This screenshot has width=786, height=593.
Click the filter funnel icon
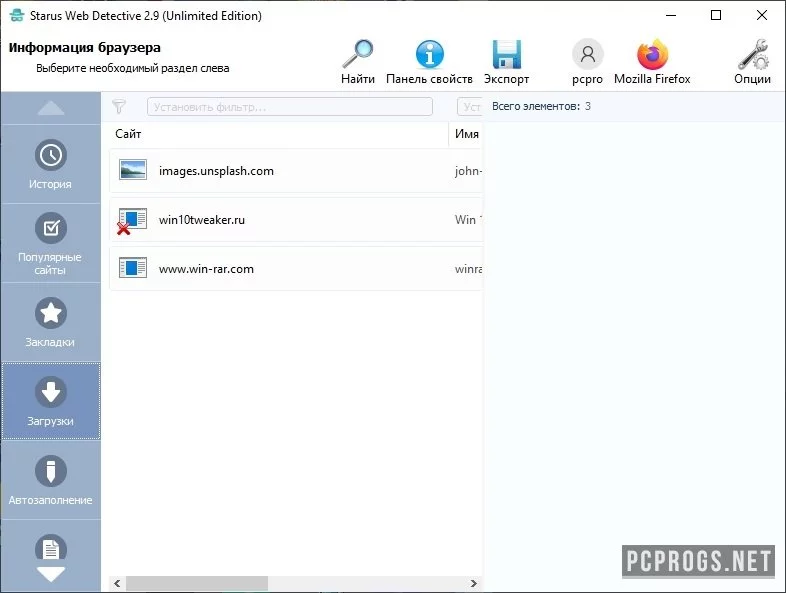119,106
